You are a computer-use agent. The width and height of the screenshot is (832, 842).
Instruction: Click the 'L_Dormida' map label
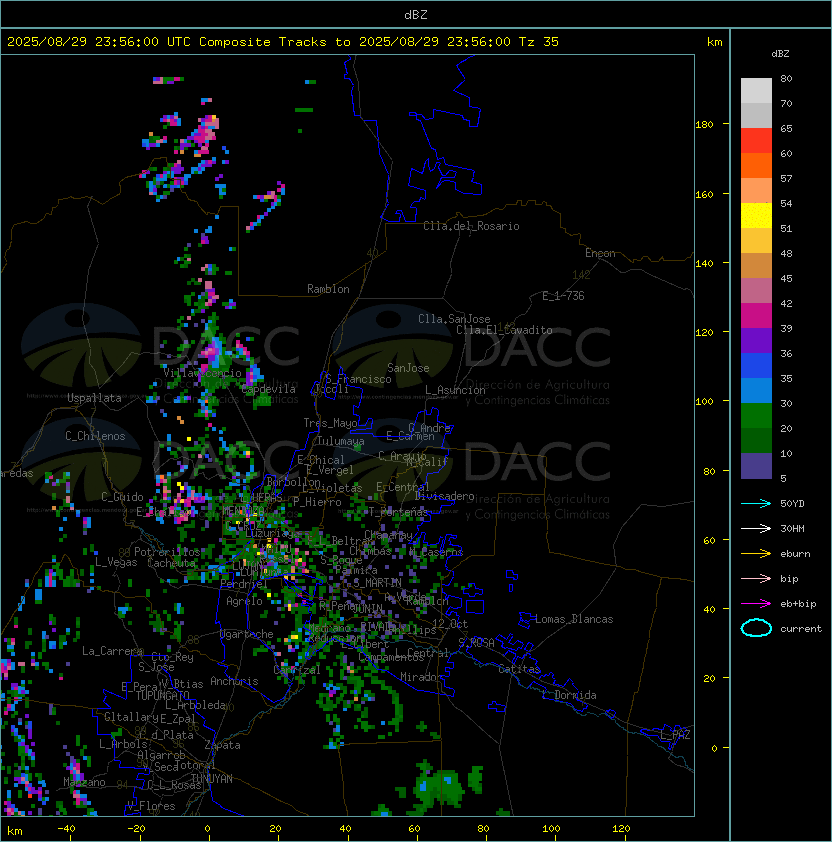[569, 695]
